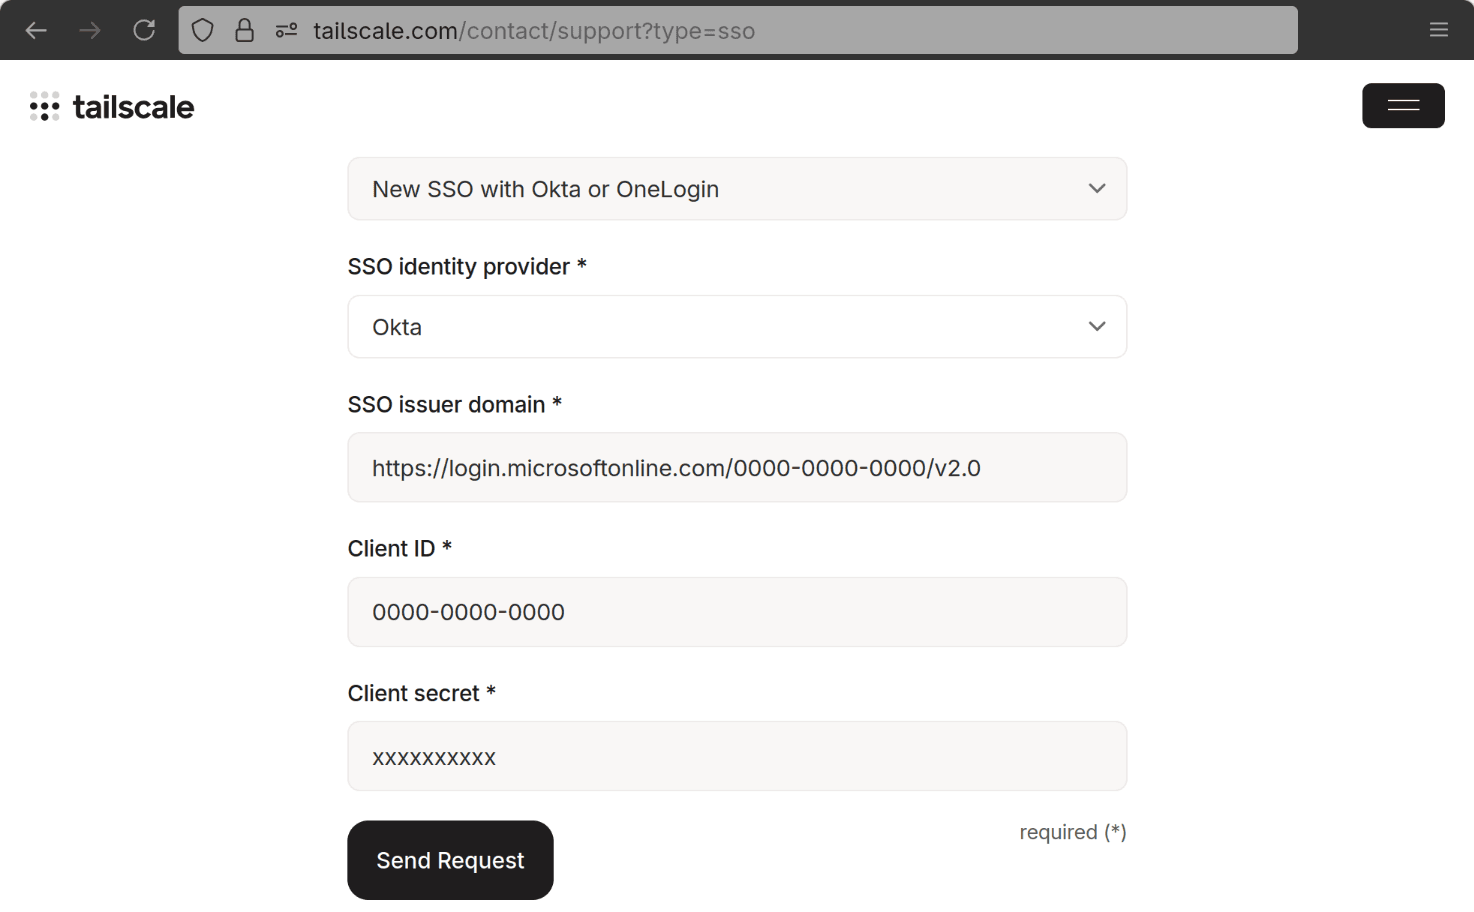Open the Tailscale site navigation menu
Viewport: 1474px width, 912px height.
[1403, 105]
